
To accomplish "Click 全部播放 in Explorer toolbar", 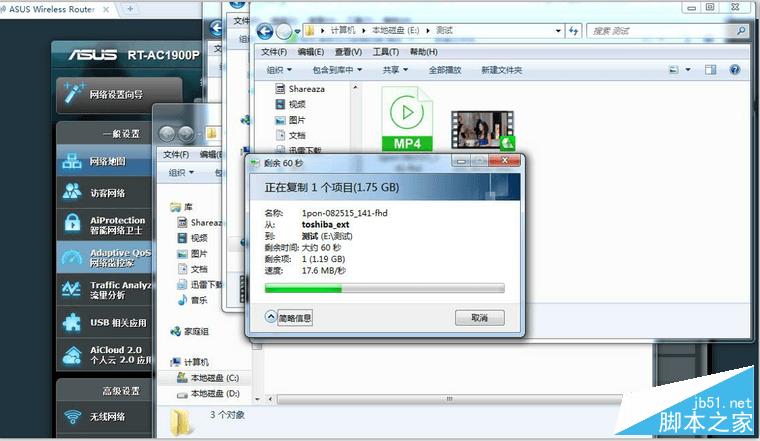I will (444, 70).
